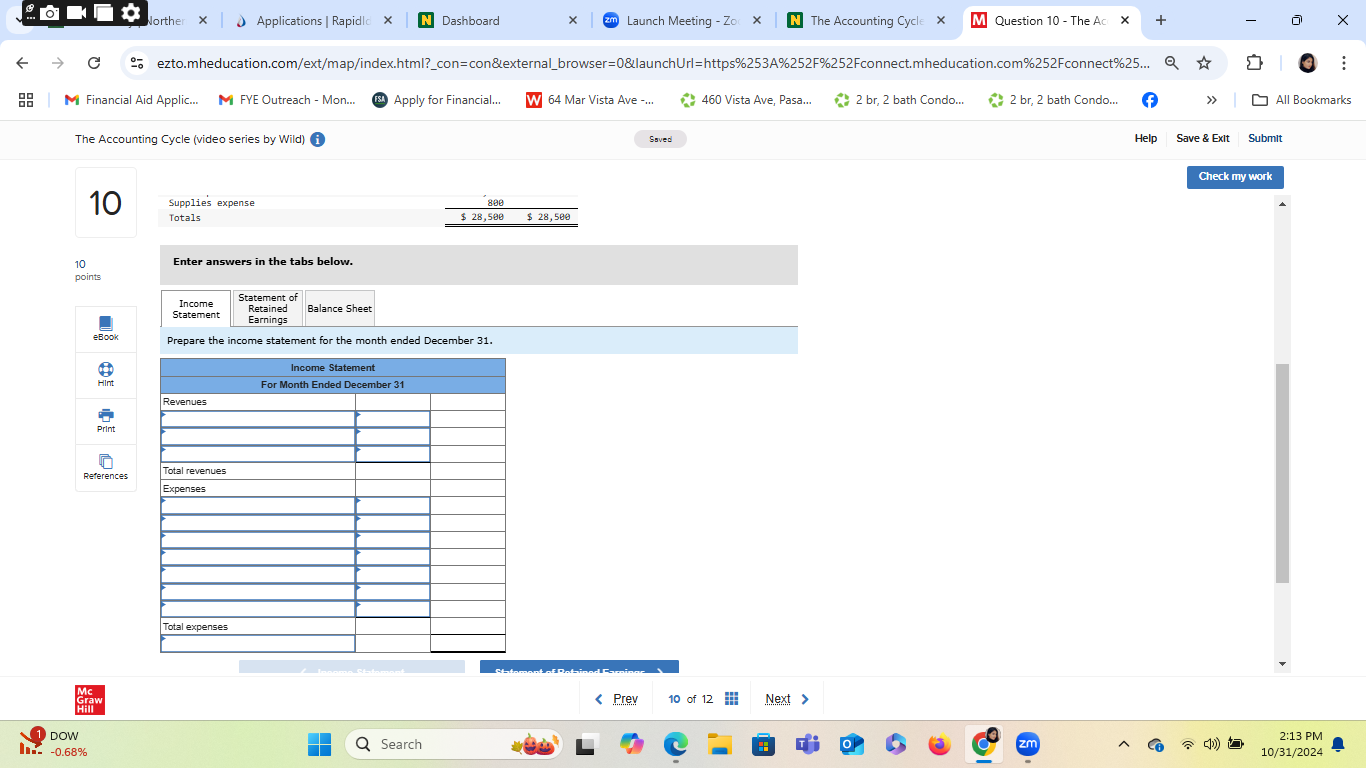Click the zoom magnifier icon in address bar
Viewport: 1366px width, 768px height.
1172,63
